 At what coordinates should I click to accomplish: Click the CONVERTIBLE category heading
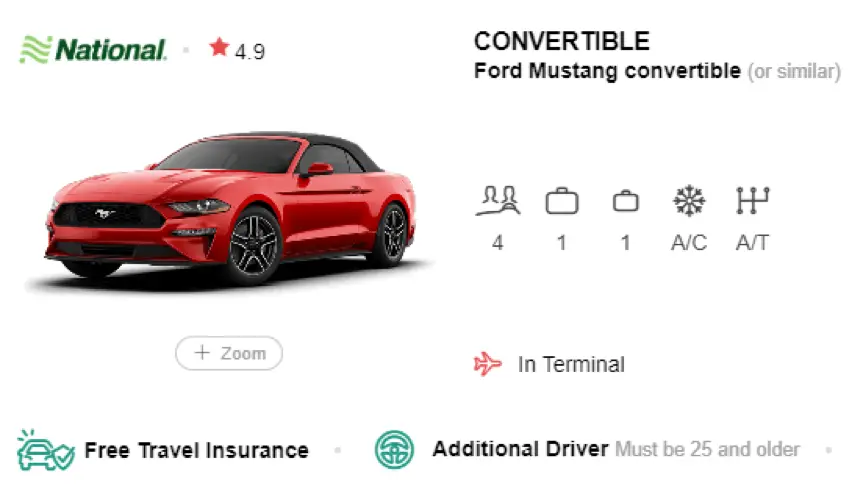pyautogui.click(x=562, y=41)
